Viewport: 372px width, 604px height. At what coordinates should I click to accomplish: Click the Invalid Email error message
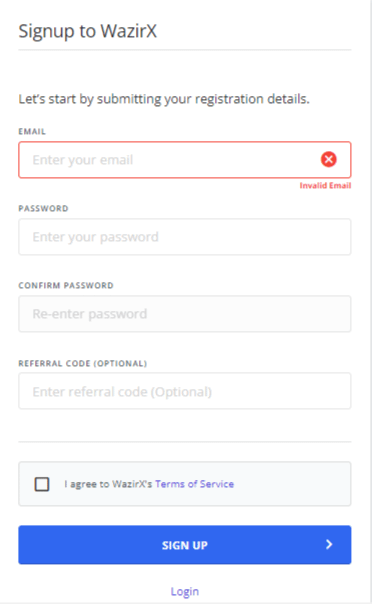(325, 186)
